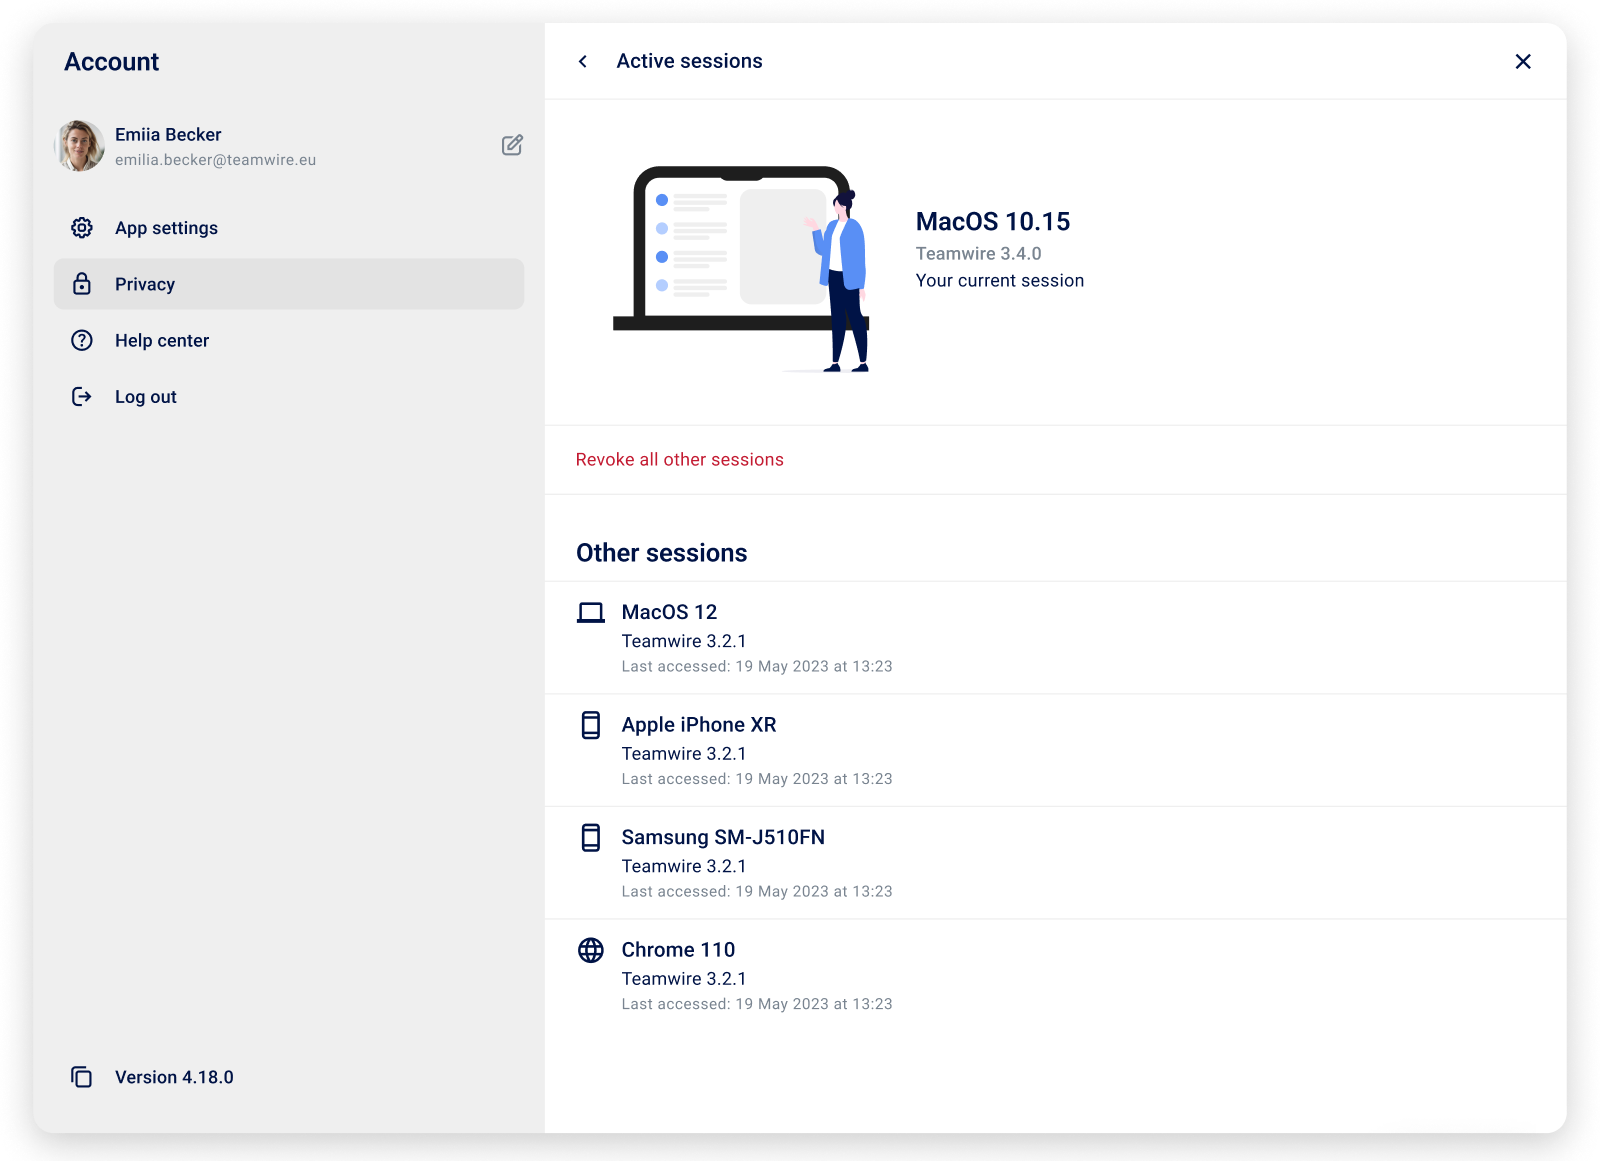1600x1161 pixels.
Task: Click the Privacy lock icon
Action: pyautogui.click(x=82, y=284)
